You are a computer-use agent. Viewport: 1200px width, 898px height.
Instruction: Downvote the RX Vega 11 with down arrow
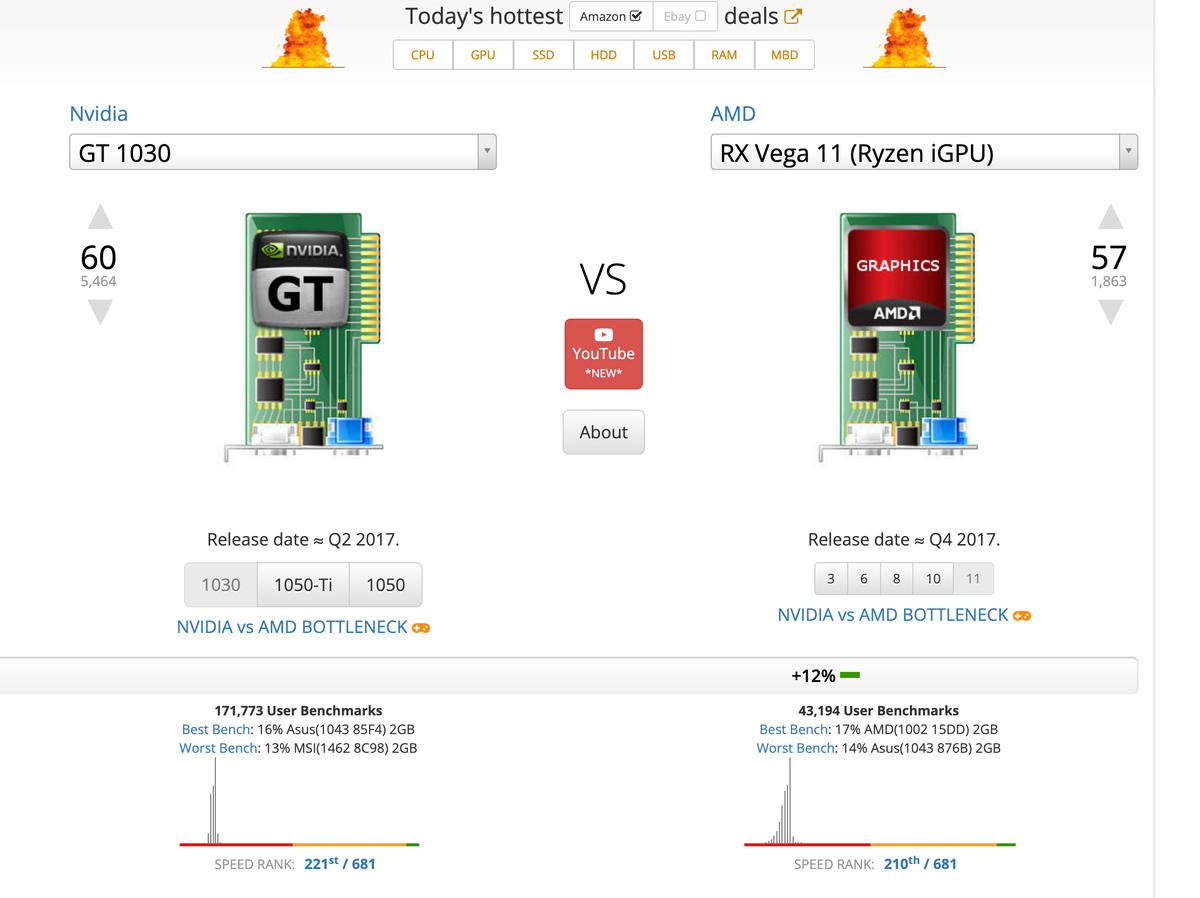1110,312
